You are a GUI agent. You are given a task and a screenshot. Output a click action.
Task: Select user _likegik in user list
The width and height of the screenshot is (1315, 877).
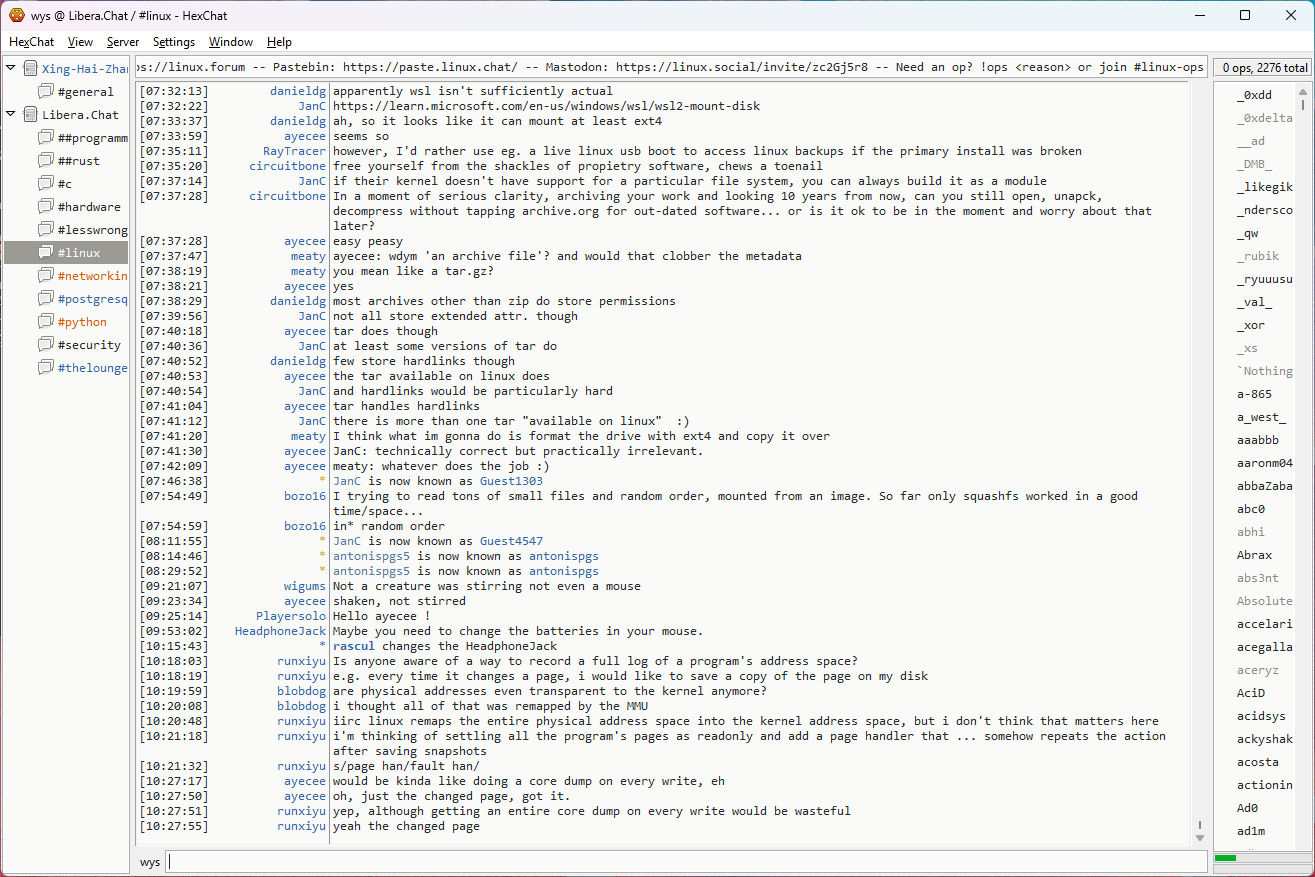click(1264, 187)
